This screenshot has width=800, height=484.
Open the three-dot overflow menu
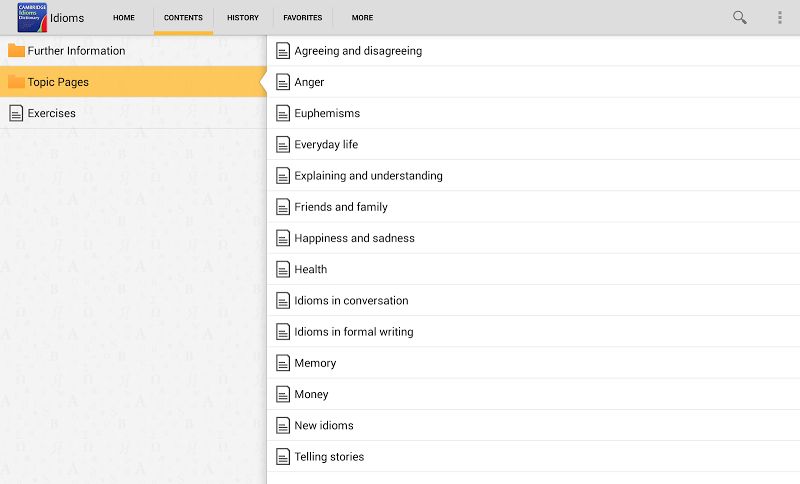pos(780,18)
